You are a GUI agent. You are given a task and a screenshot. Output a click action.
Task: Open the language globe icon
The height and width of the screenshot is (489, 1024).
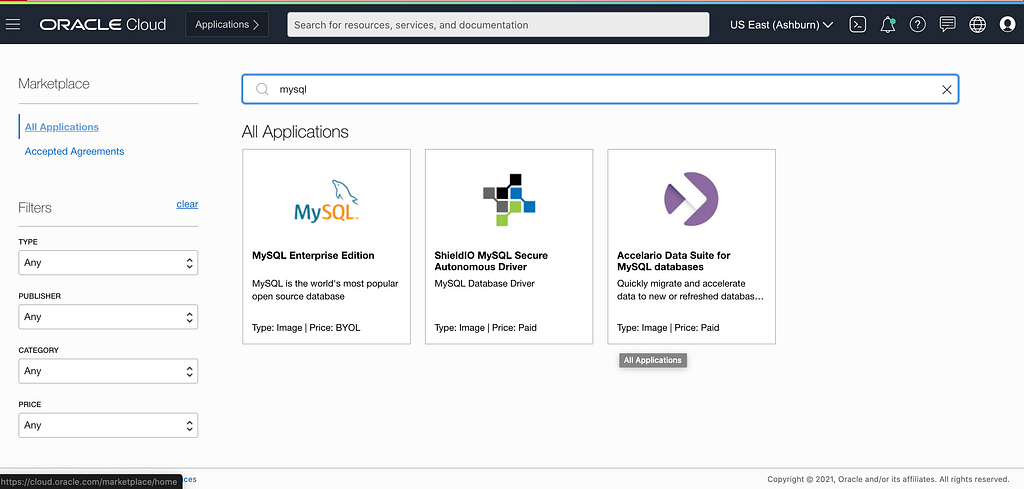[x=977, y=25]
